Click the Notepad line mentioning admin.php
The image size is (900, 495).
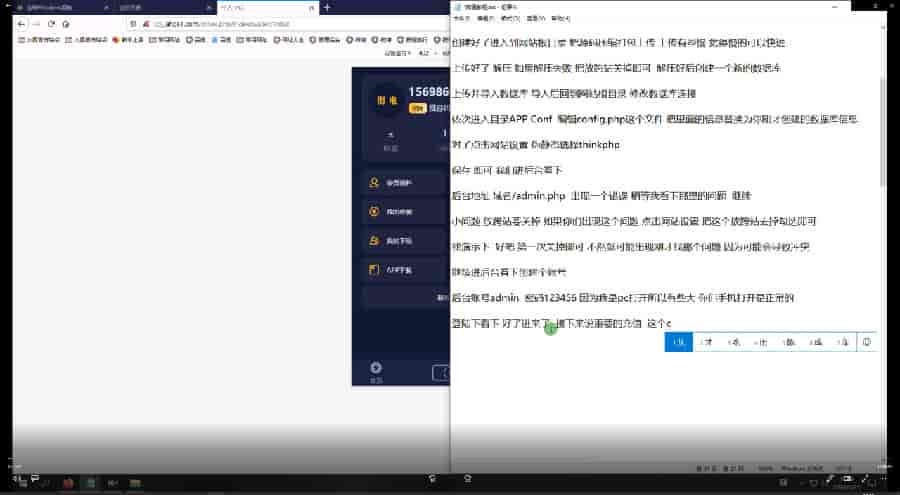(x=602, y=196)
